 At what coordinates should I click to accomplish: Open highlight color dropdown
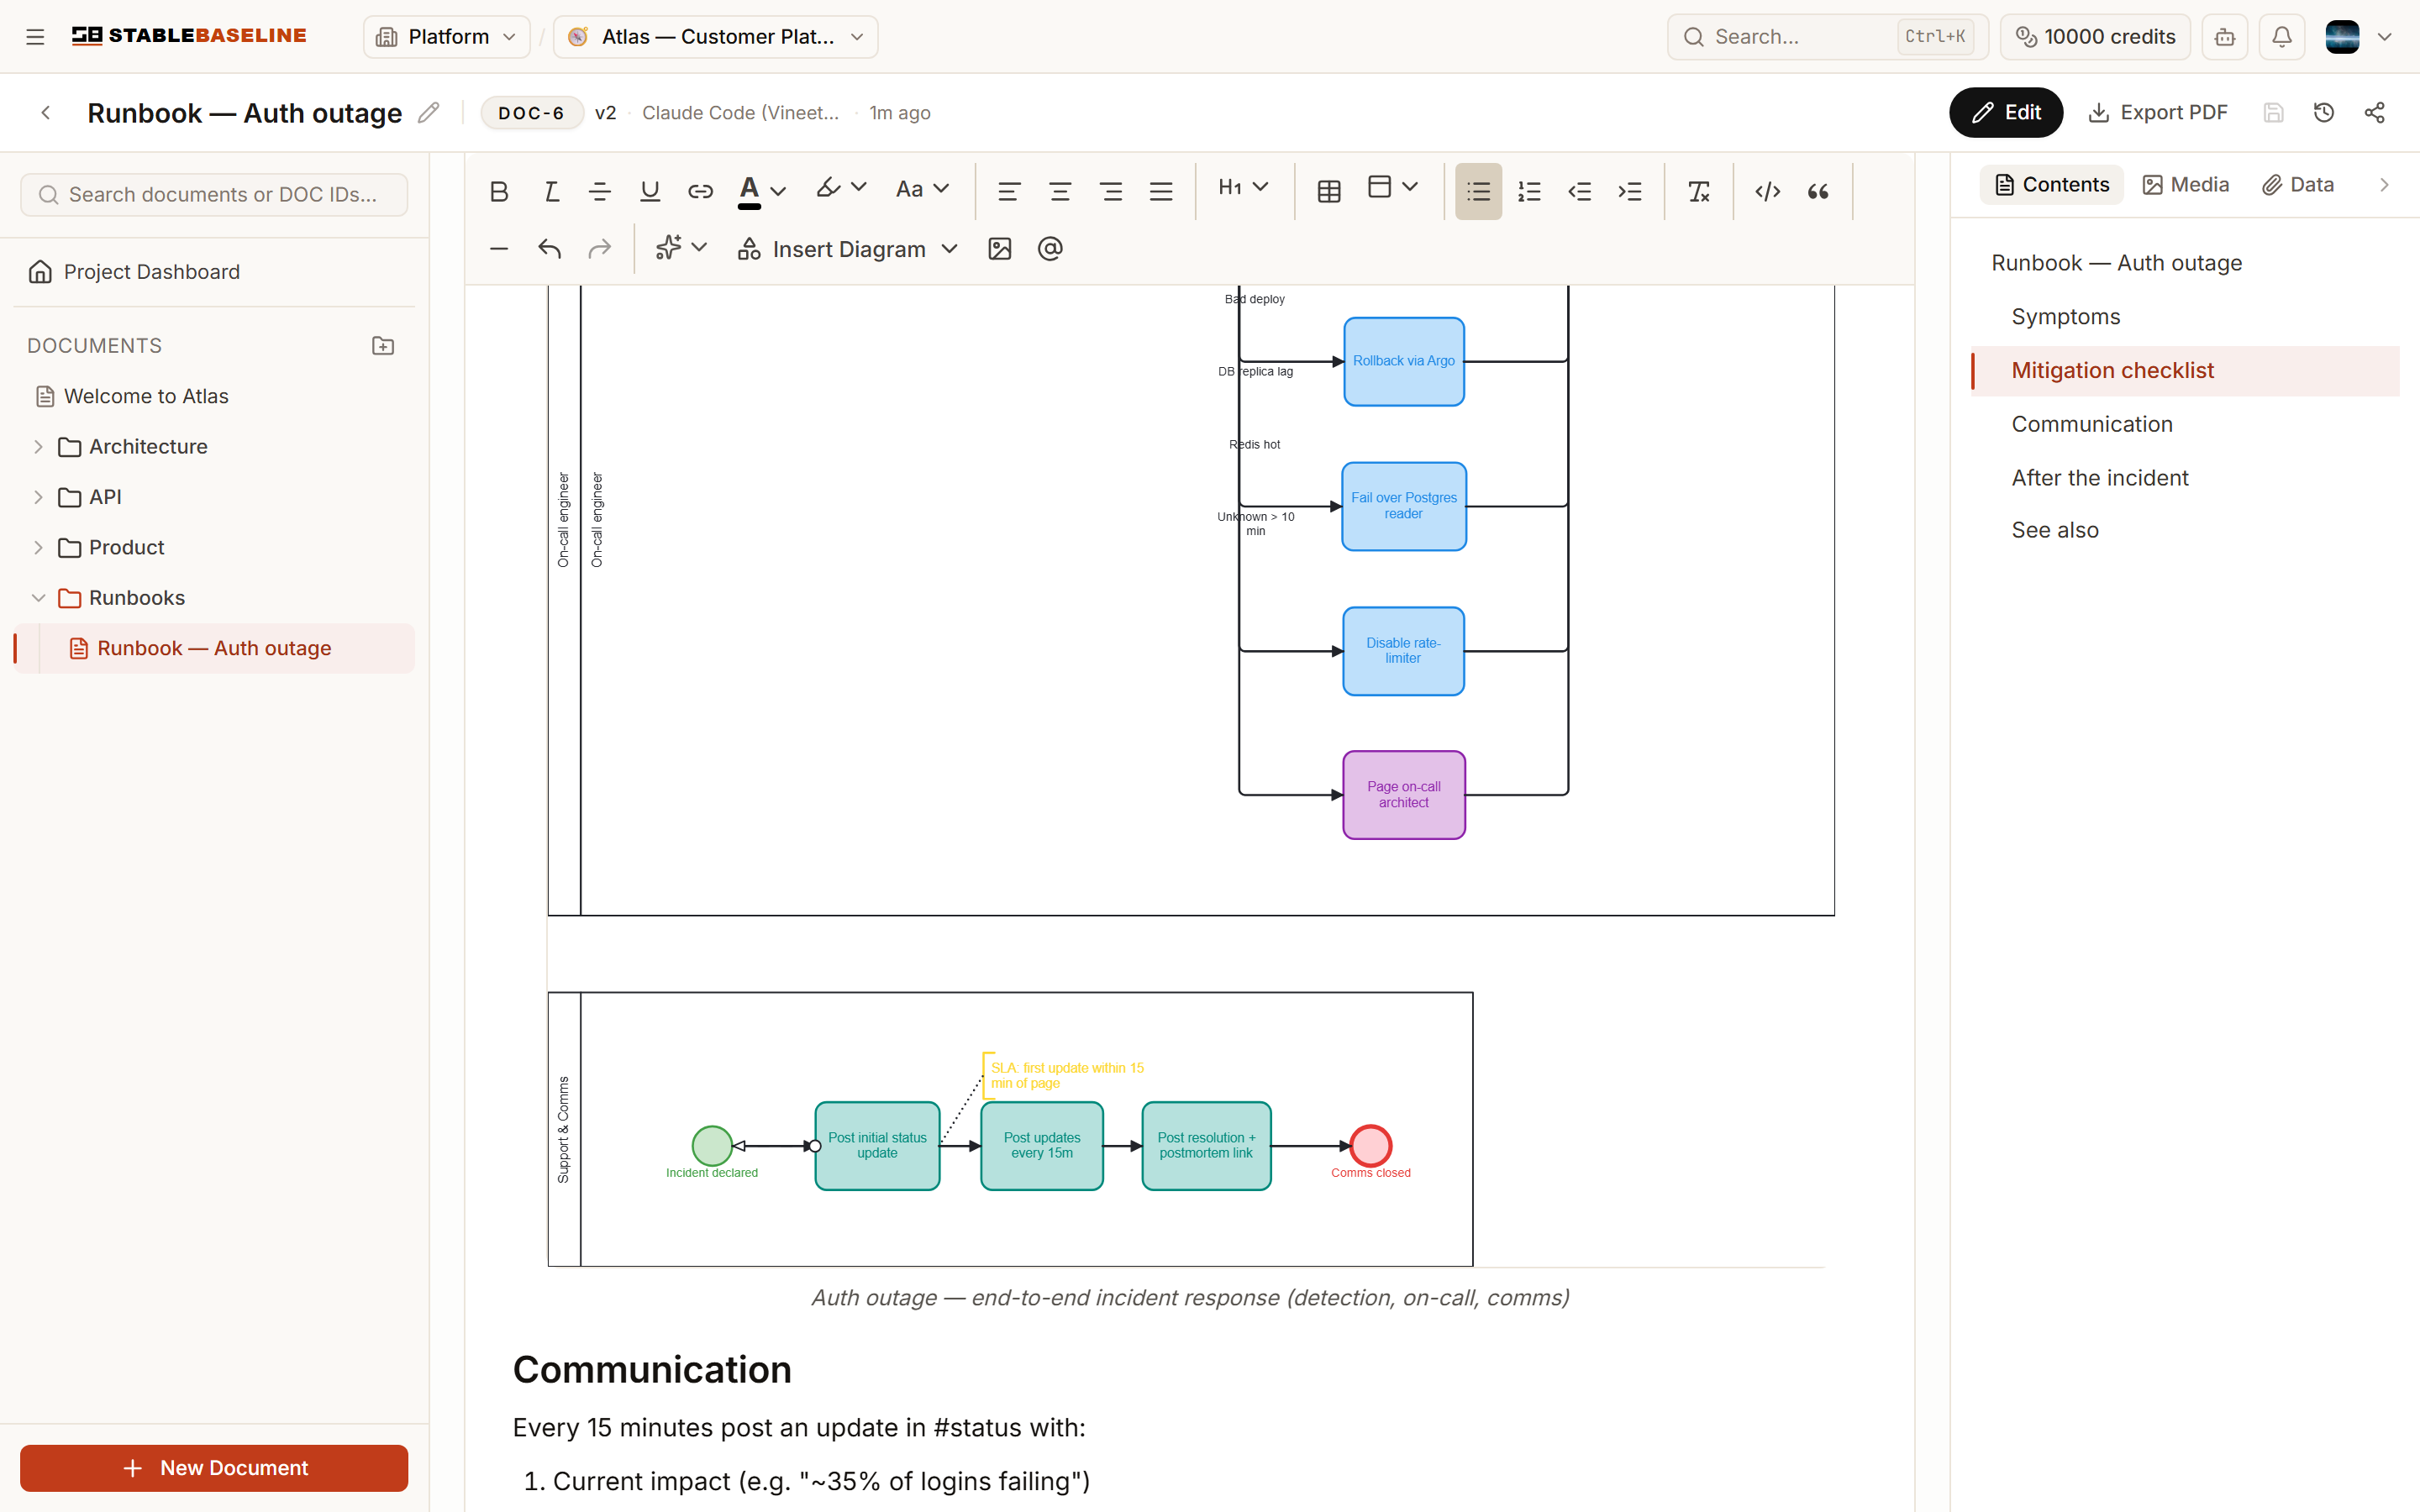[841, 189]
